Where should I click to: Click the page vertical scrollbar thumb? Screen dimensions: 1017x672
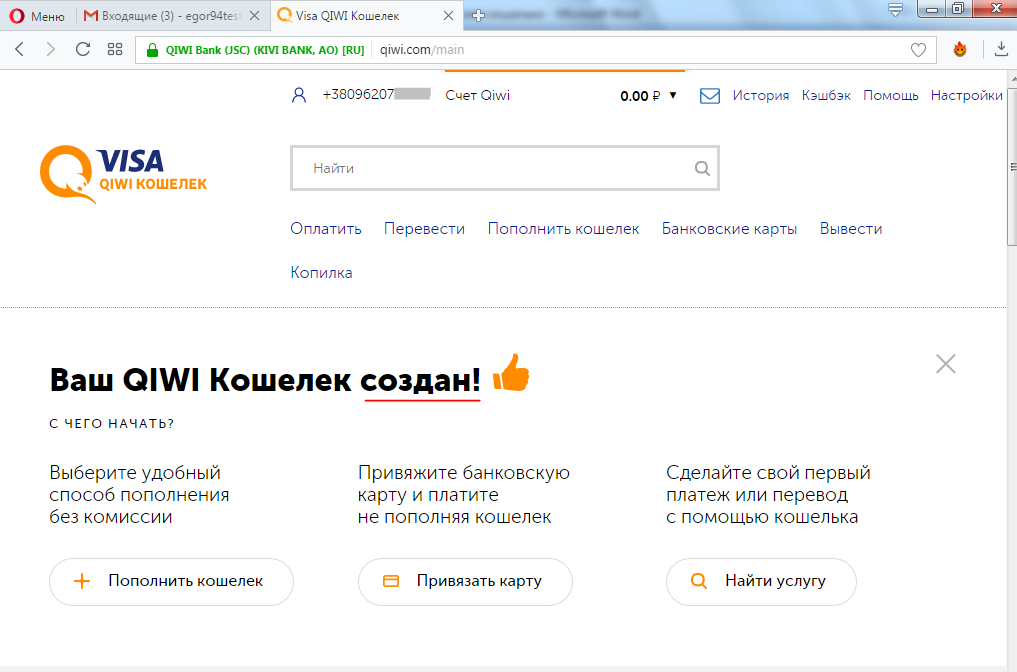1012,167
